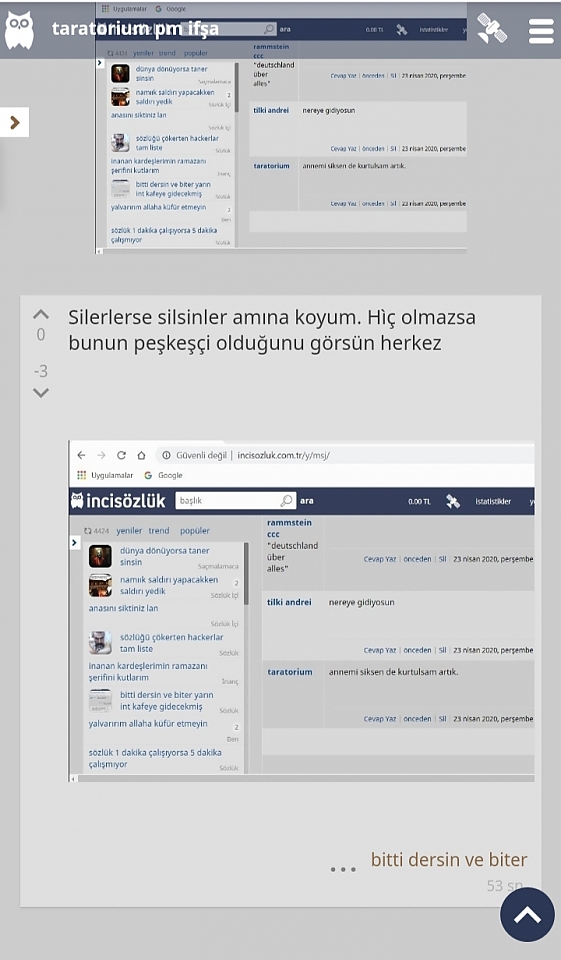
Task: Click the başlık search field in screenshot
Action: point(235,501)
